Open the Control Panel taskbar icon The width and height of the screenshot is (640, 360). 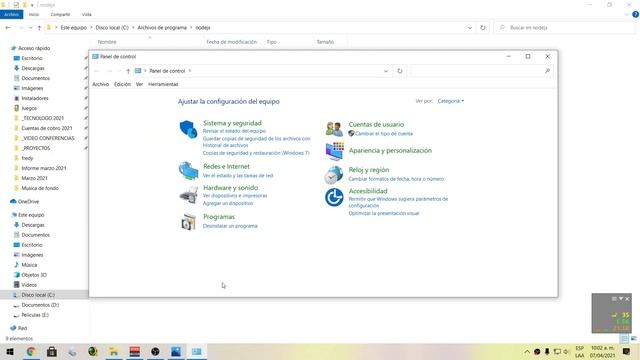point(196,351)
